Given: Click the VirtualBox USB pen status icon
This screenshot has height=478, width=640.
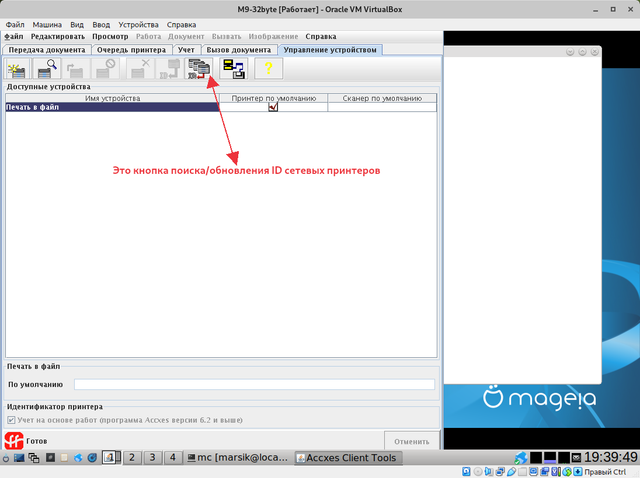Looking at the screenshot, I should 511,472.
